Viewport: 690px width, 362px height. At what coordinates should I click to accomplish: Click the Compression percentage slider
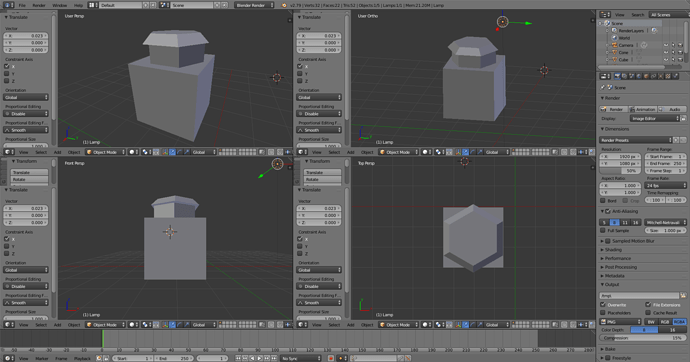[x=642, y=338]
